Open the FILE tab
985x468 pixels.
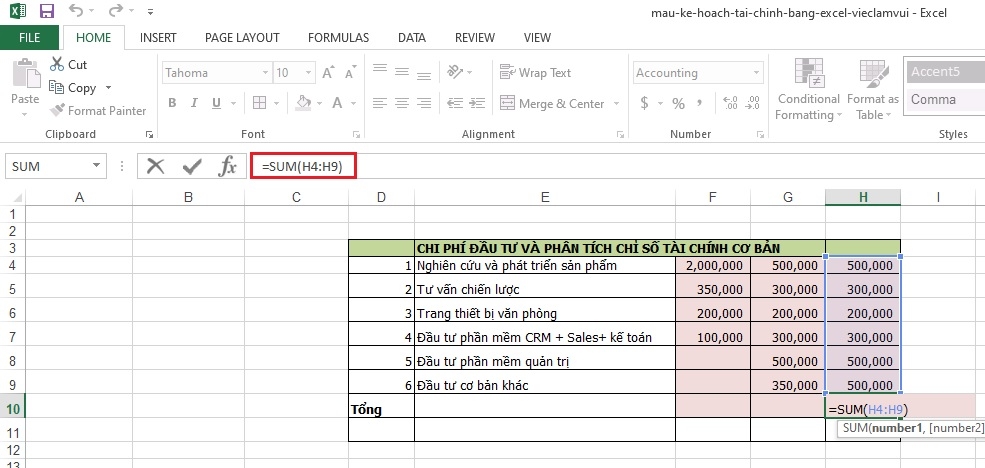(30, 38)
